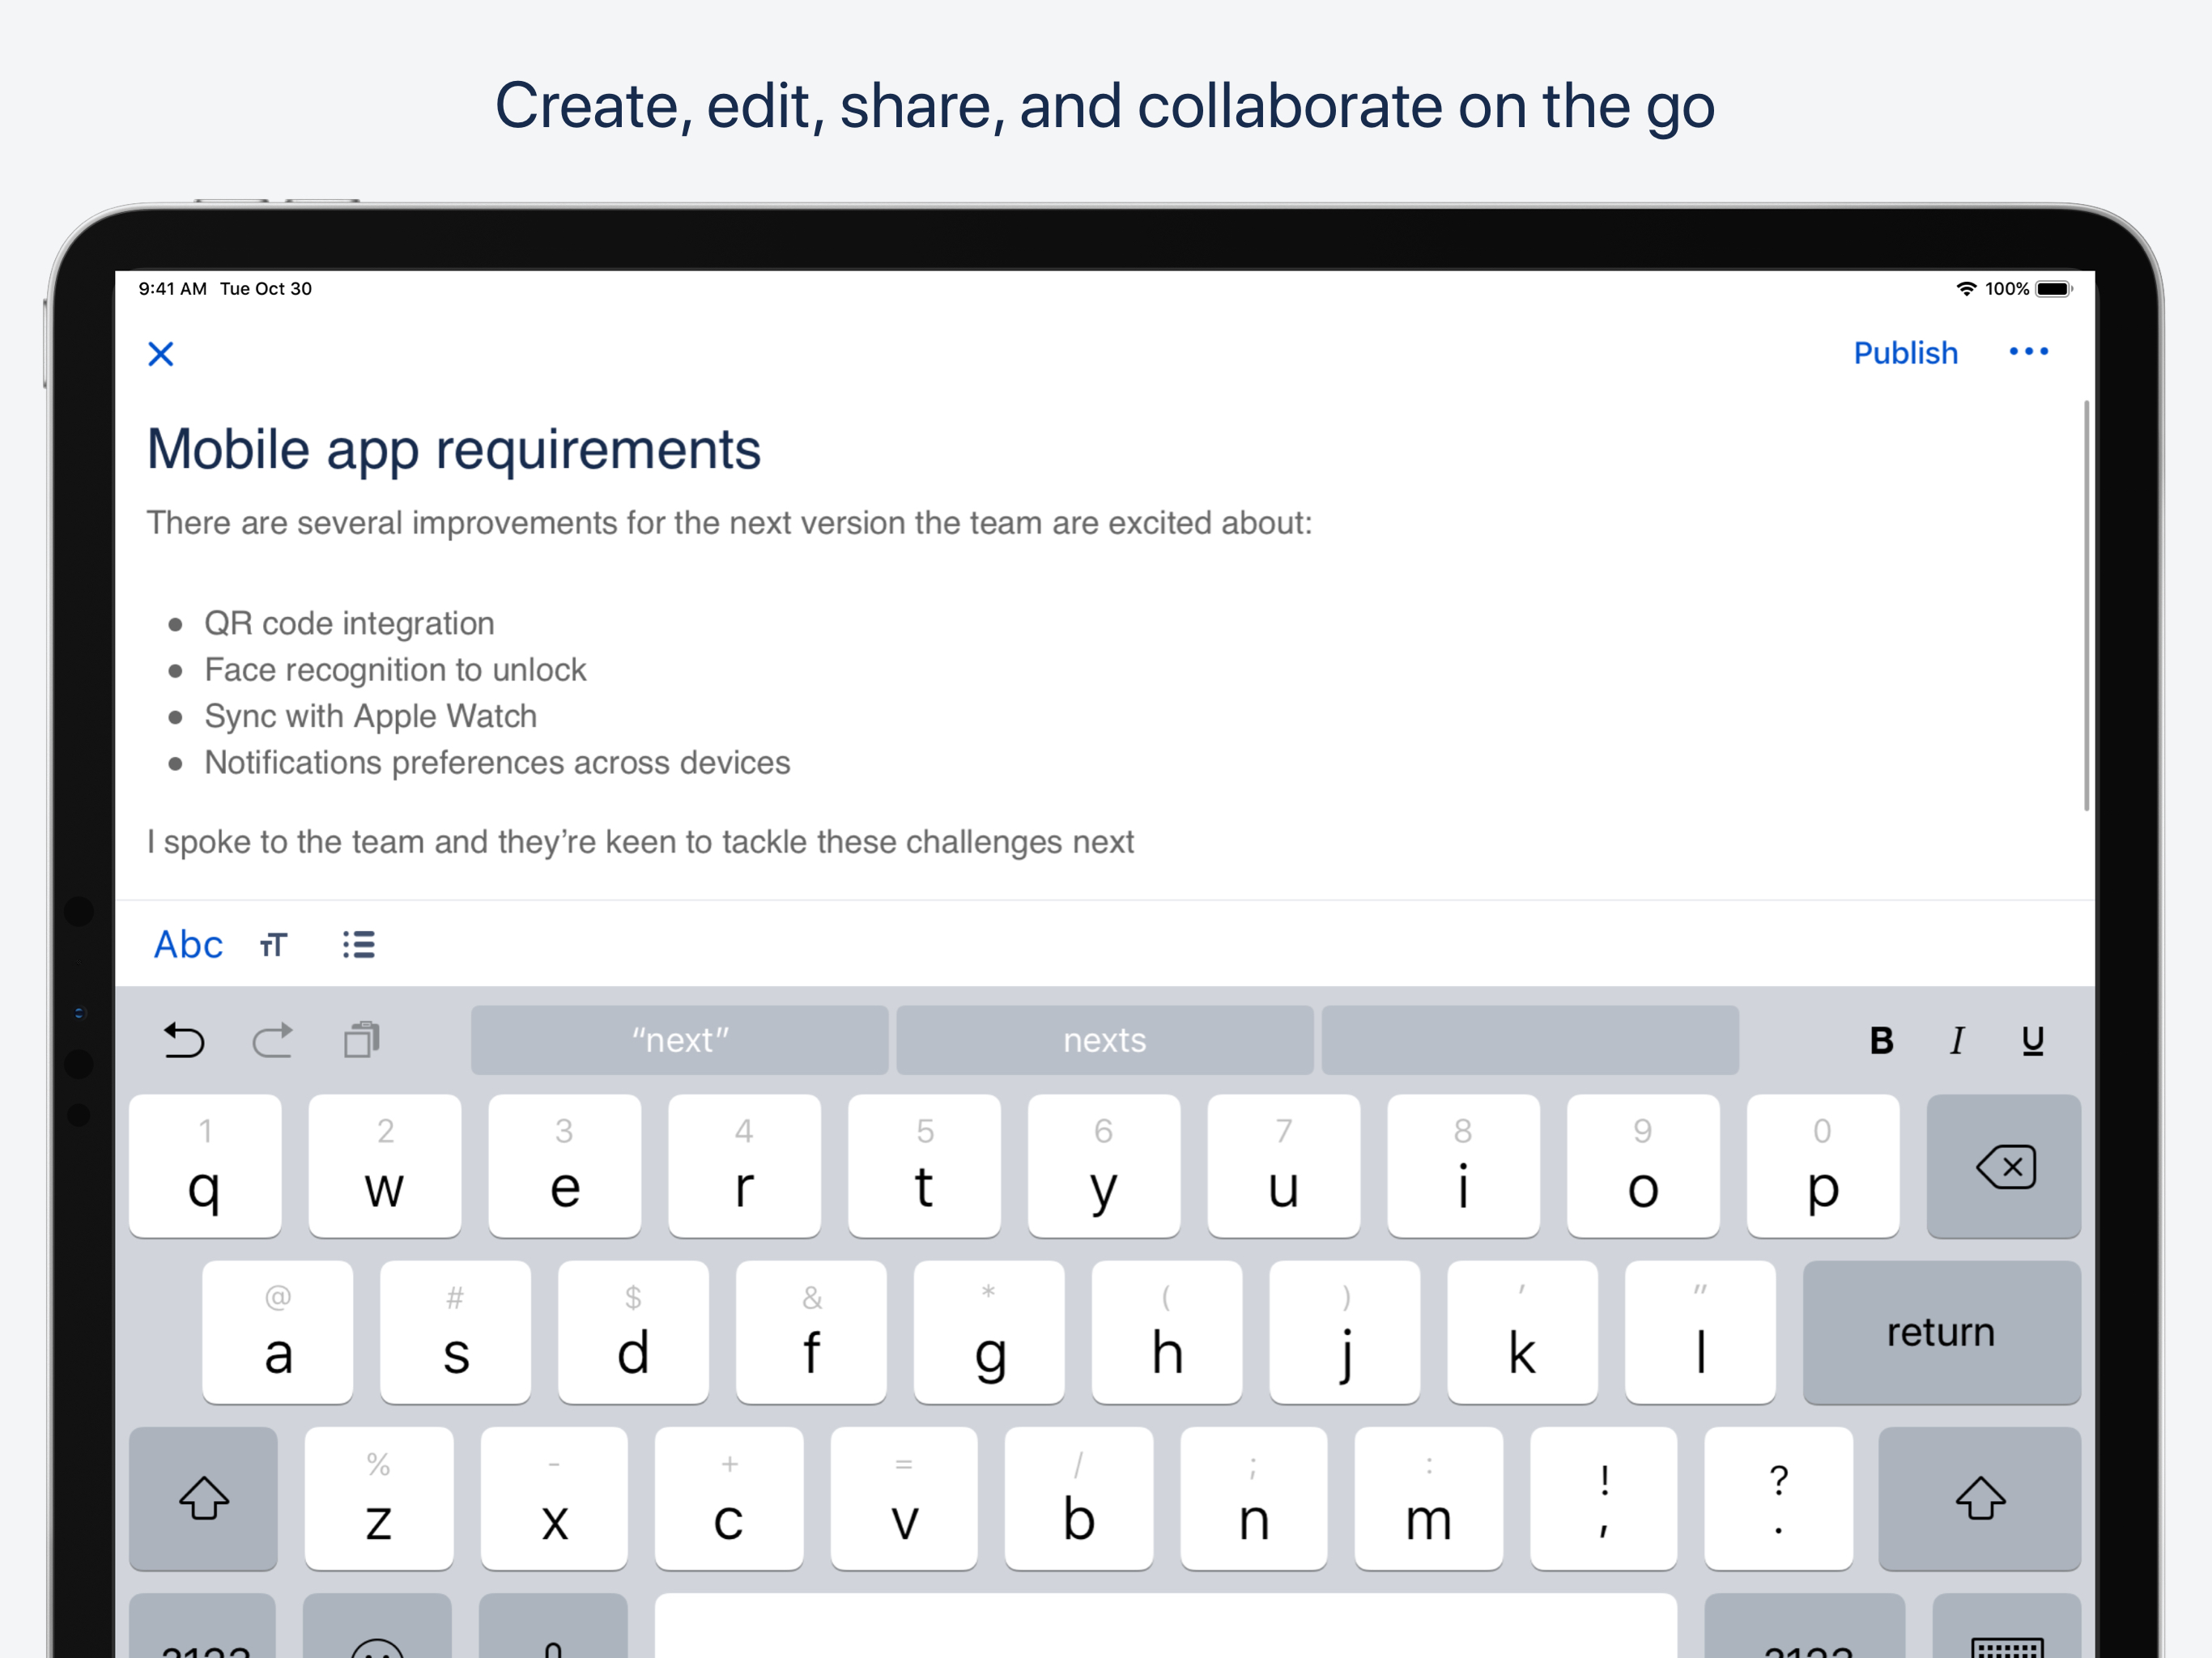Screen dimensions: 2212x1658
Task: Tap the undo arrow on keyboard bar
Action: pos(184,1040)
